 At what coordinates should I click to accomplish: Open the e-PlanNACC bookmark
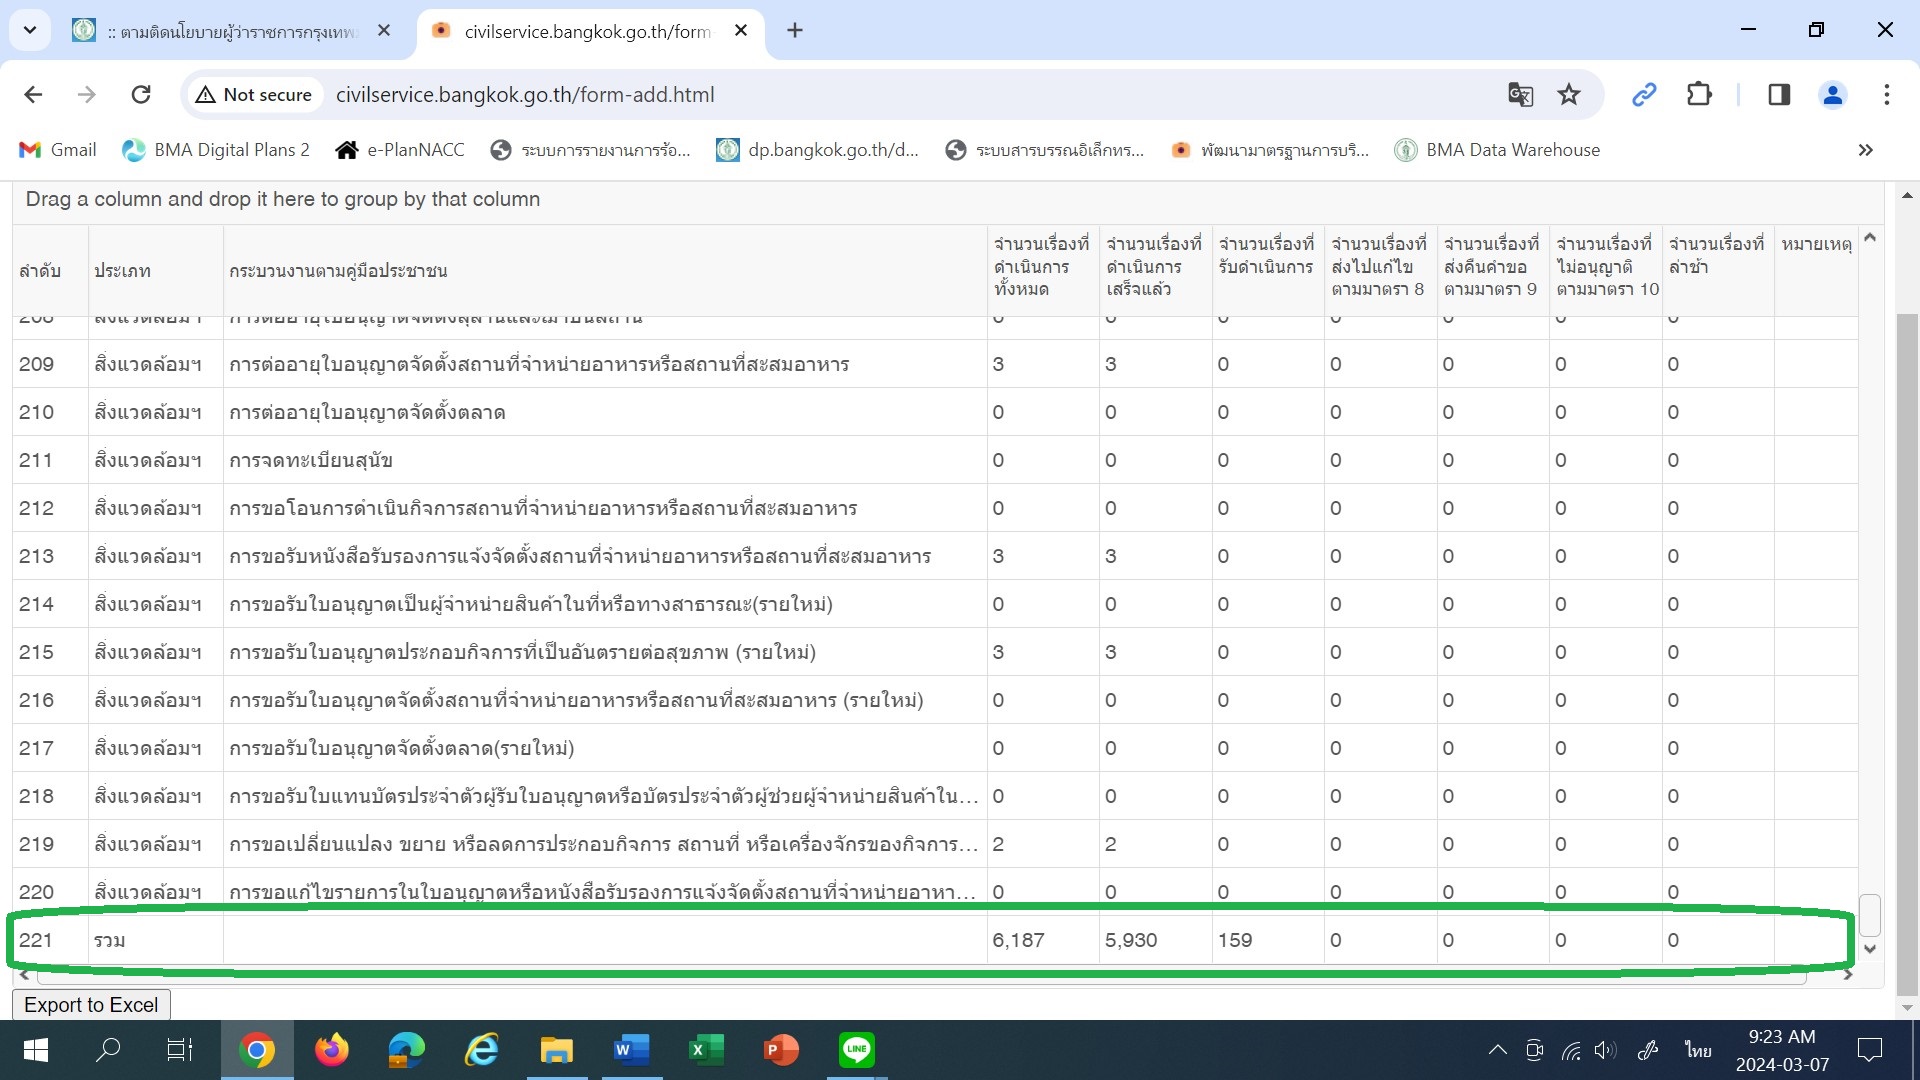point(400,150)
